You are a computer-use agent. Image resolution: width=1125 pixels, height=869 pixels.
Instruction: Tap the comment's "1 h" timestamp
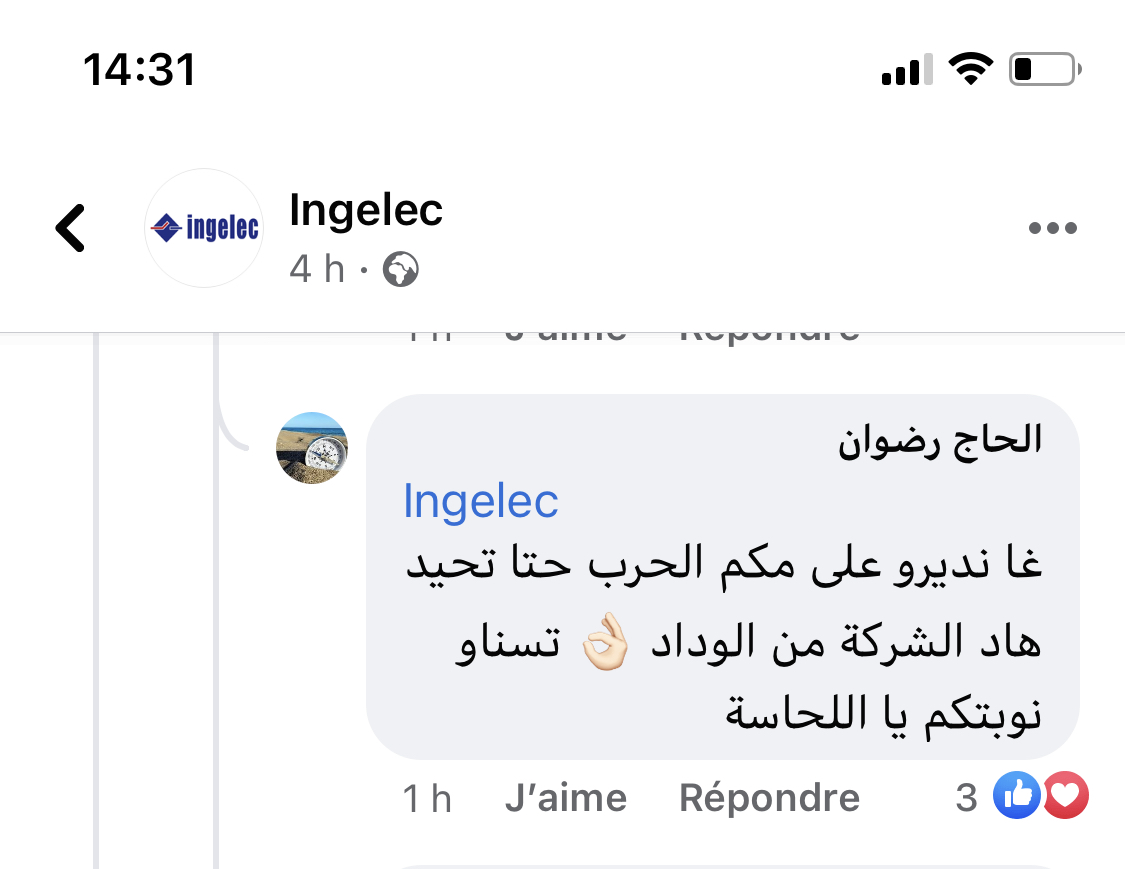tap(427, 798)
